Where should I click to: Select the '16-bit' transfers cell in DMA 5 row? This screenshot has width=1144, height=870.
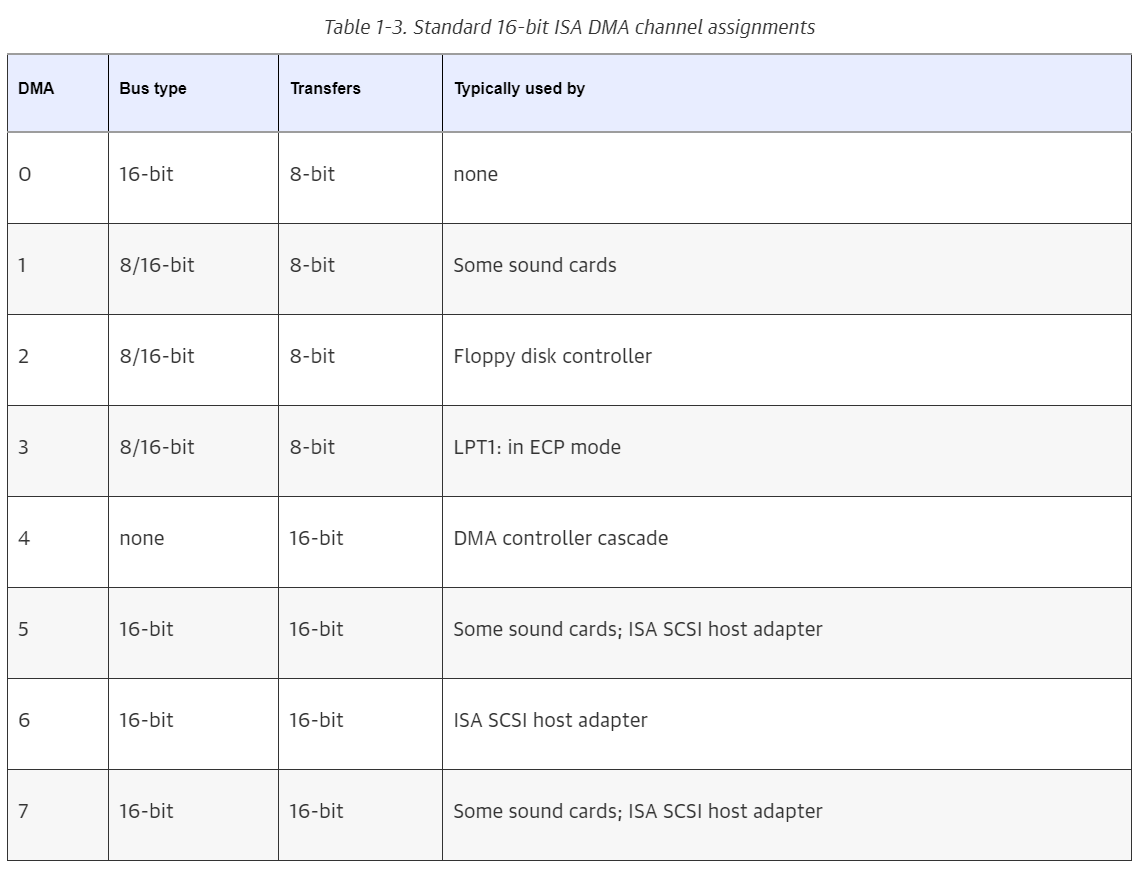[x=360, y=633]
